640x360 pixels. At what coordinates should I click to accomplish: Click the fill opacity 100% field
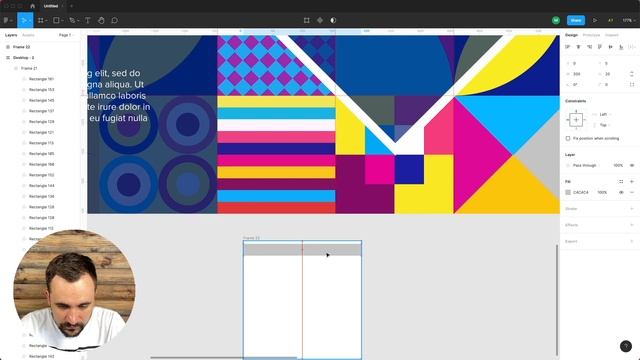coord(602,192)
